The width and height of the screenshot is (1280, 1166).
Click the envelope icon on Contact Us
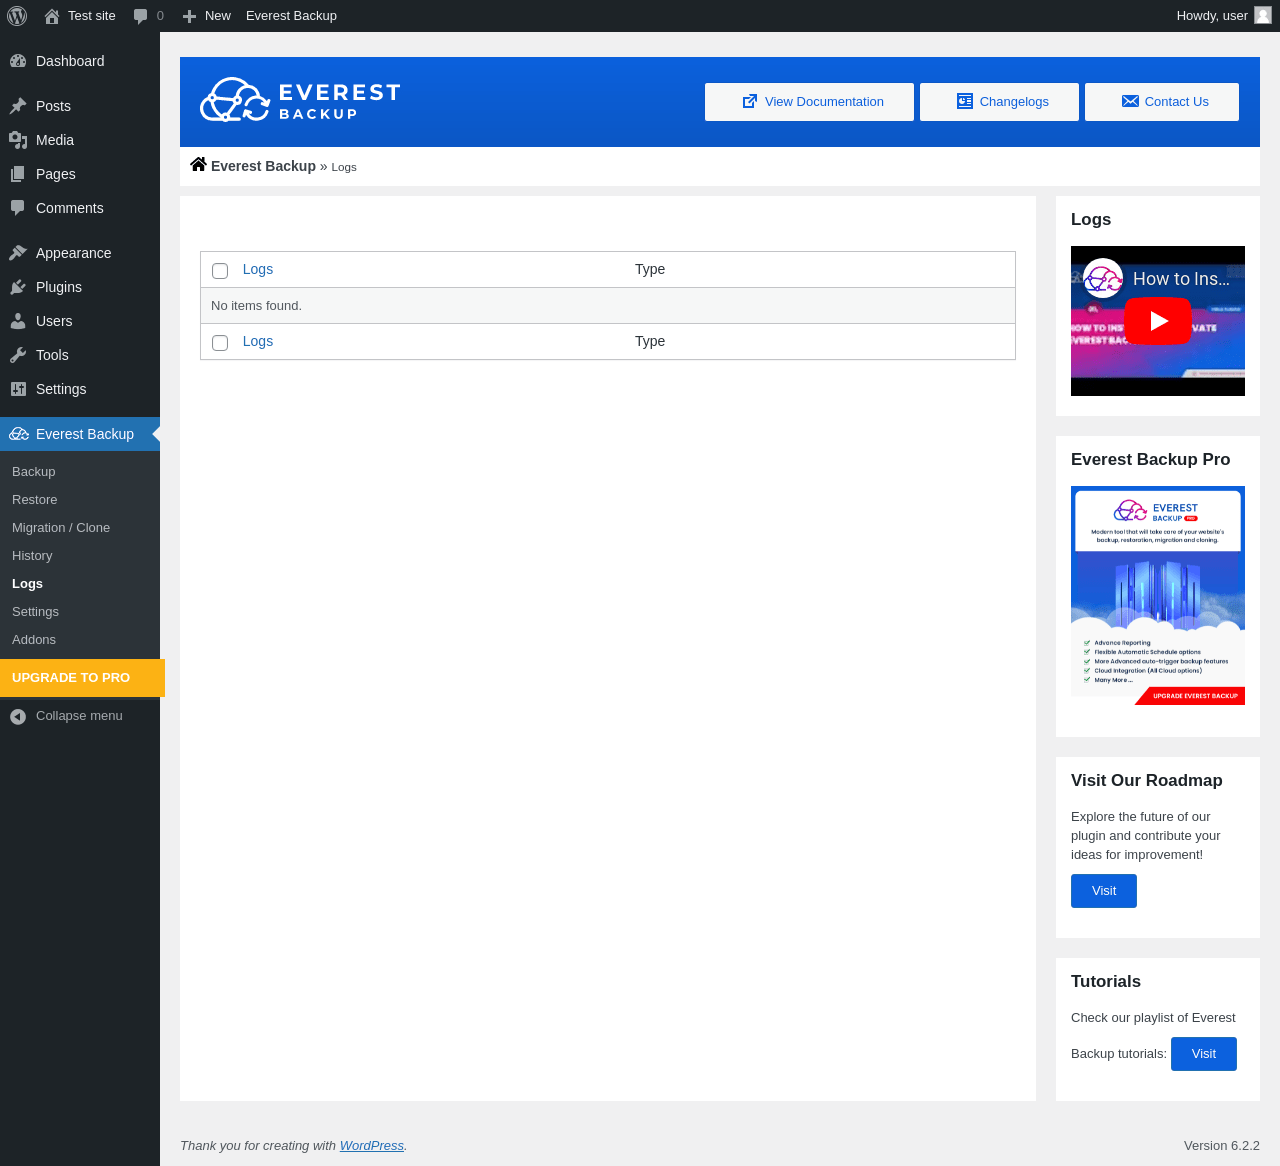coord(1130,101)
